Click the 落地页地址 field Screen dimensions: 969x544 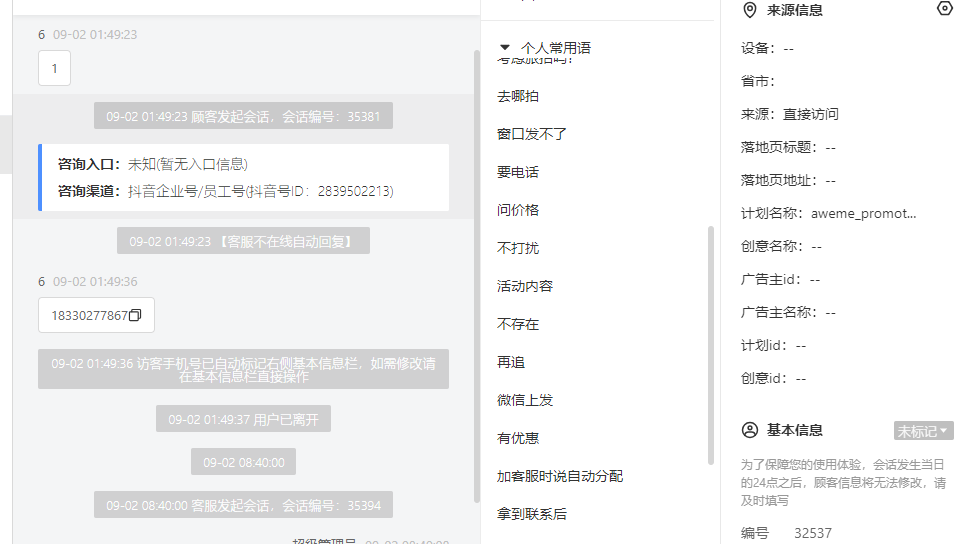click(x=788, y=181)
